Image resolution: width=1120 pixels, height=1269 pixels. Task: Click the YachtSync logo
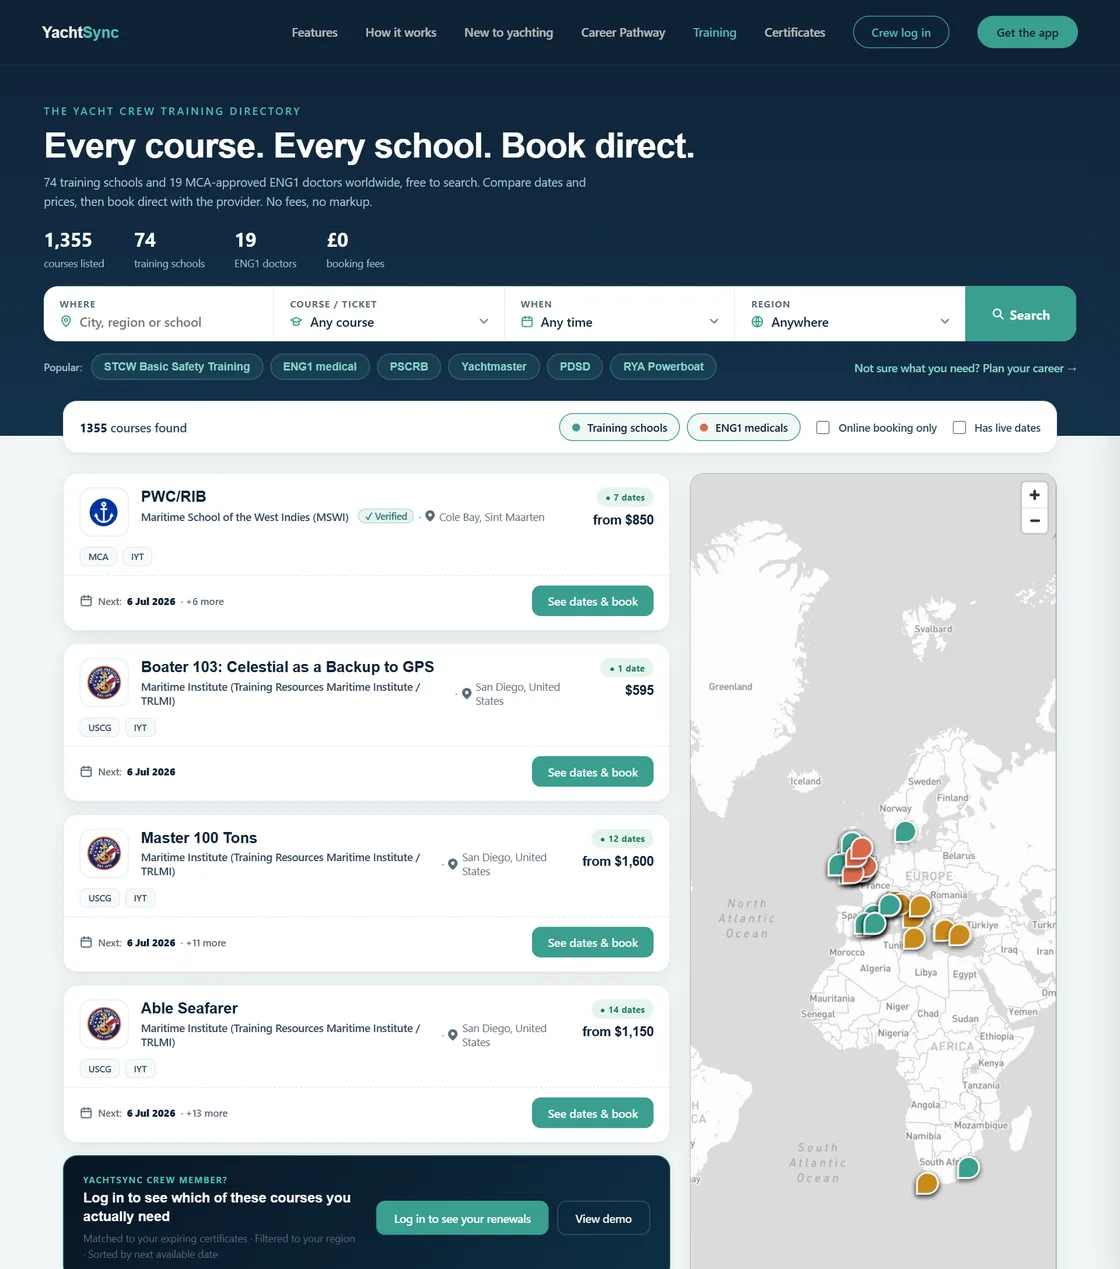(80, 32)
